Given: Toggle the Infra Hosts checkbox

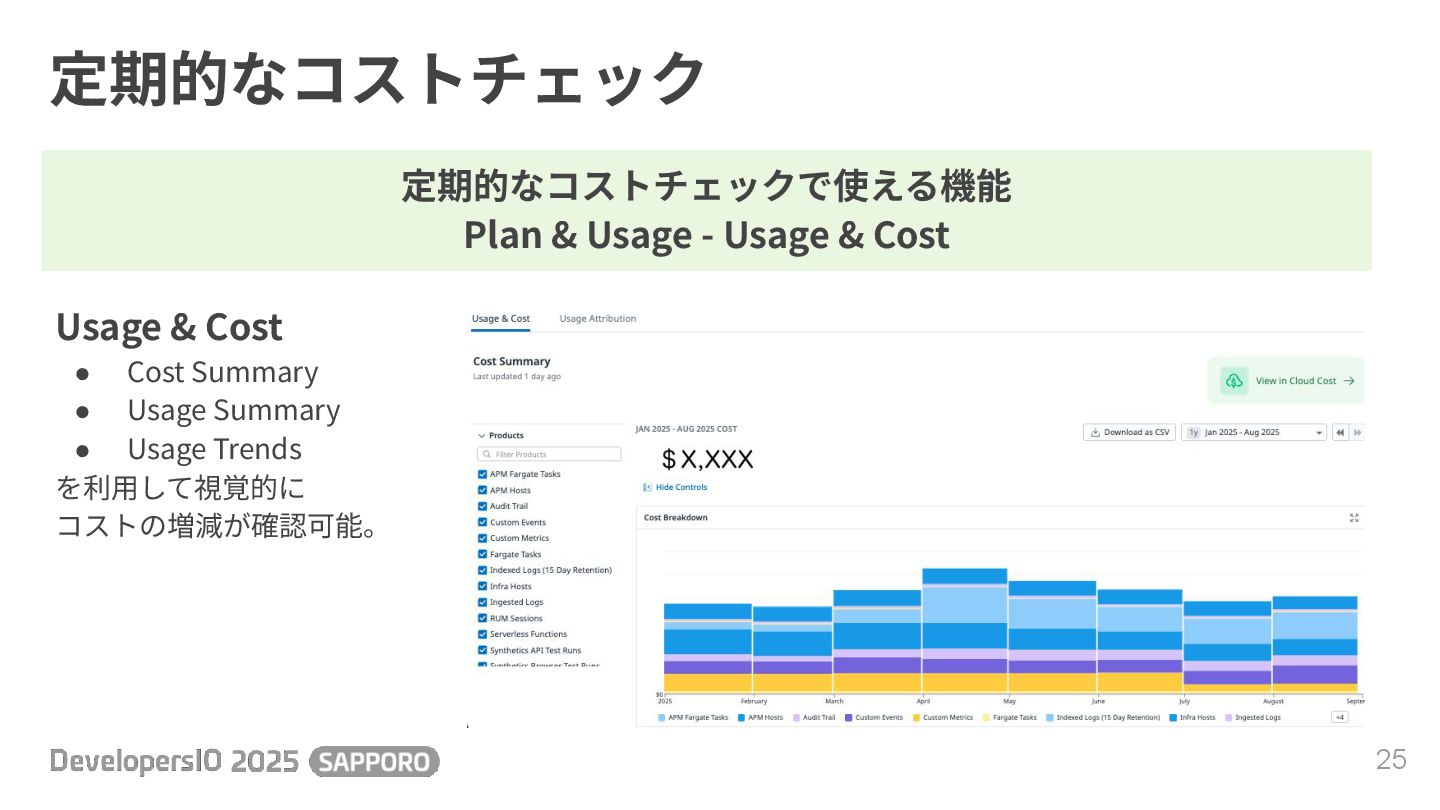Looking at the screenshot, I should click(x=482, y=586).
